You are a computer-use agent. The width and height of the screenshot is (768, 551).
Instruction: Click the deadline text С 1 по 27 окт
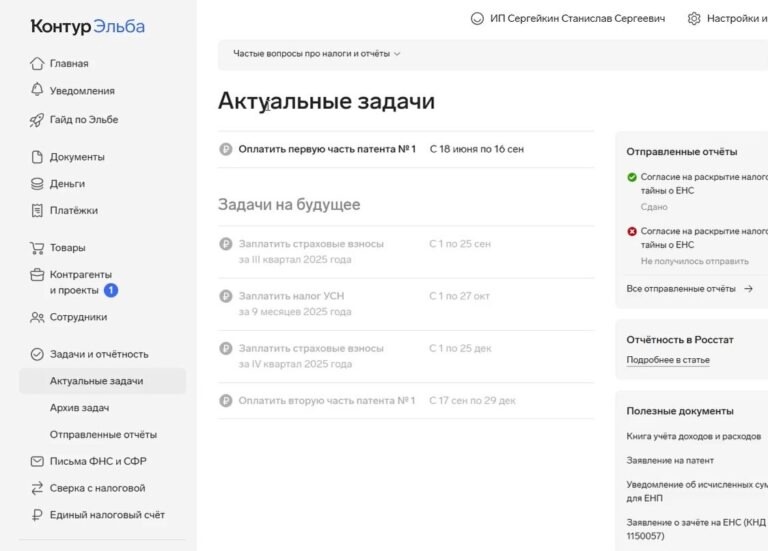[459, 296]
